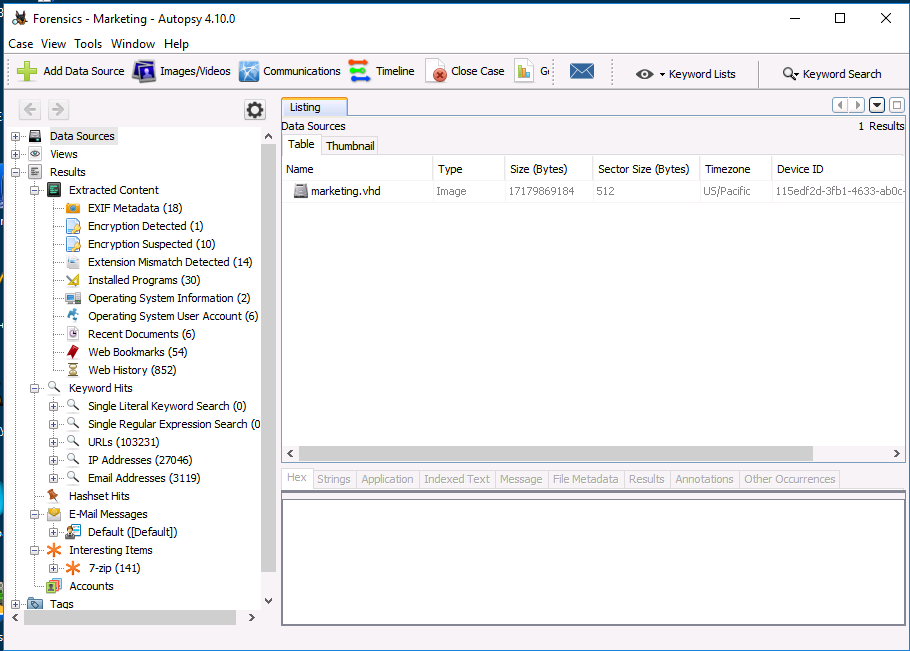The height and width of the screenshot is (651, 910).
Task: Select the Table tab
Action: pos(301,144)
